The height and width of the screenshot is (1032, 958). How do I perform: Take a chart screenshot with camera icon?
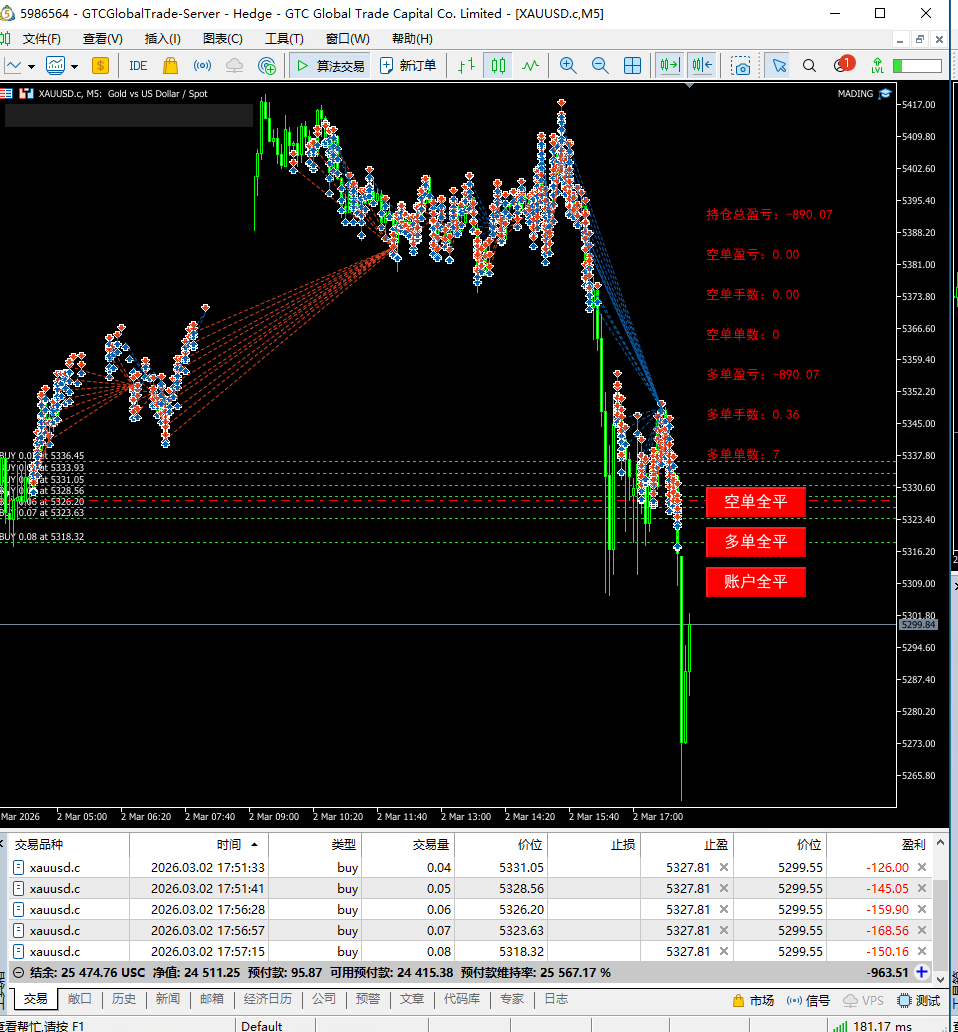point(741,66)
